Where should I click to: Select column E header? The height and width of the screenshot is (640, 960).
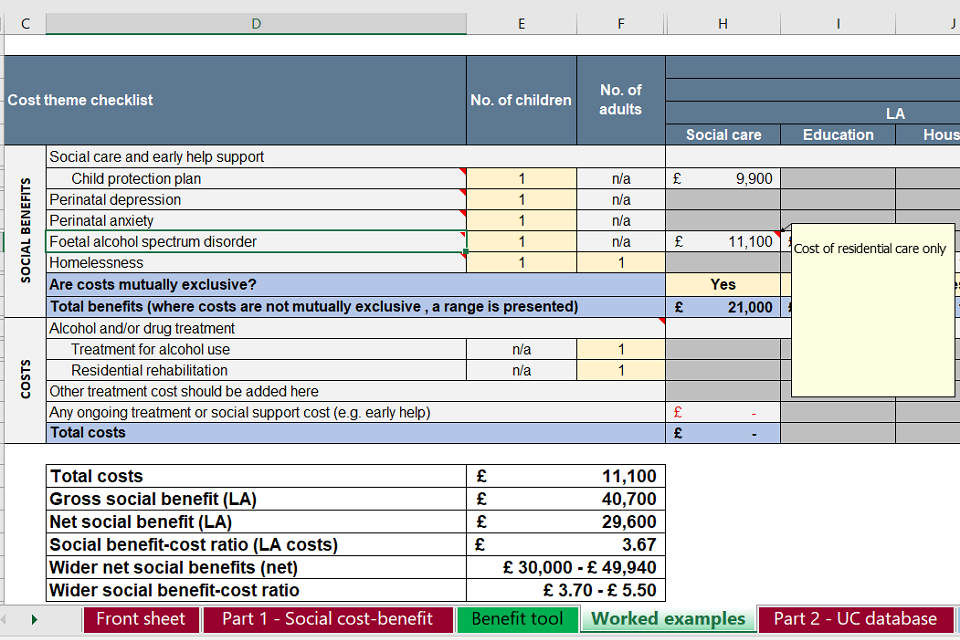click(521, 24)
